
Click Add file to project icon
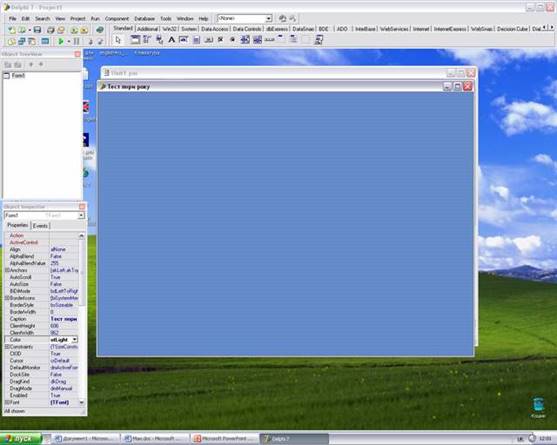pos(74,30)
